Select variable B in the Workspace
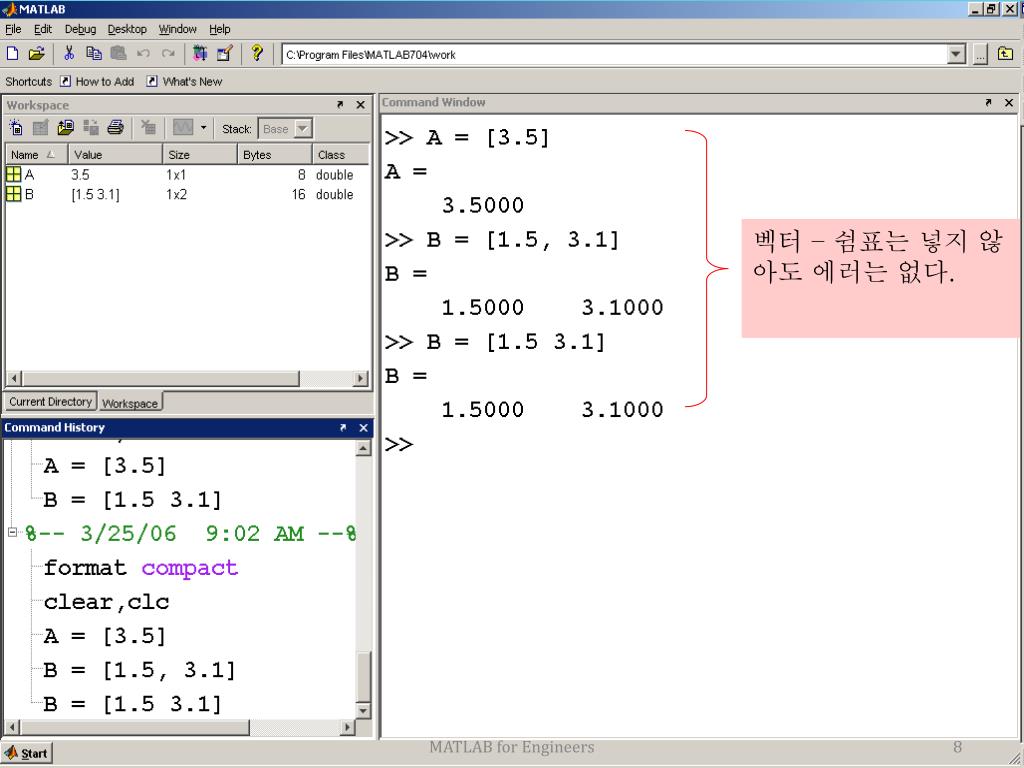 [186, 195]
